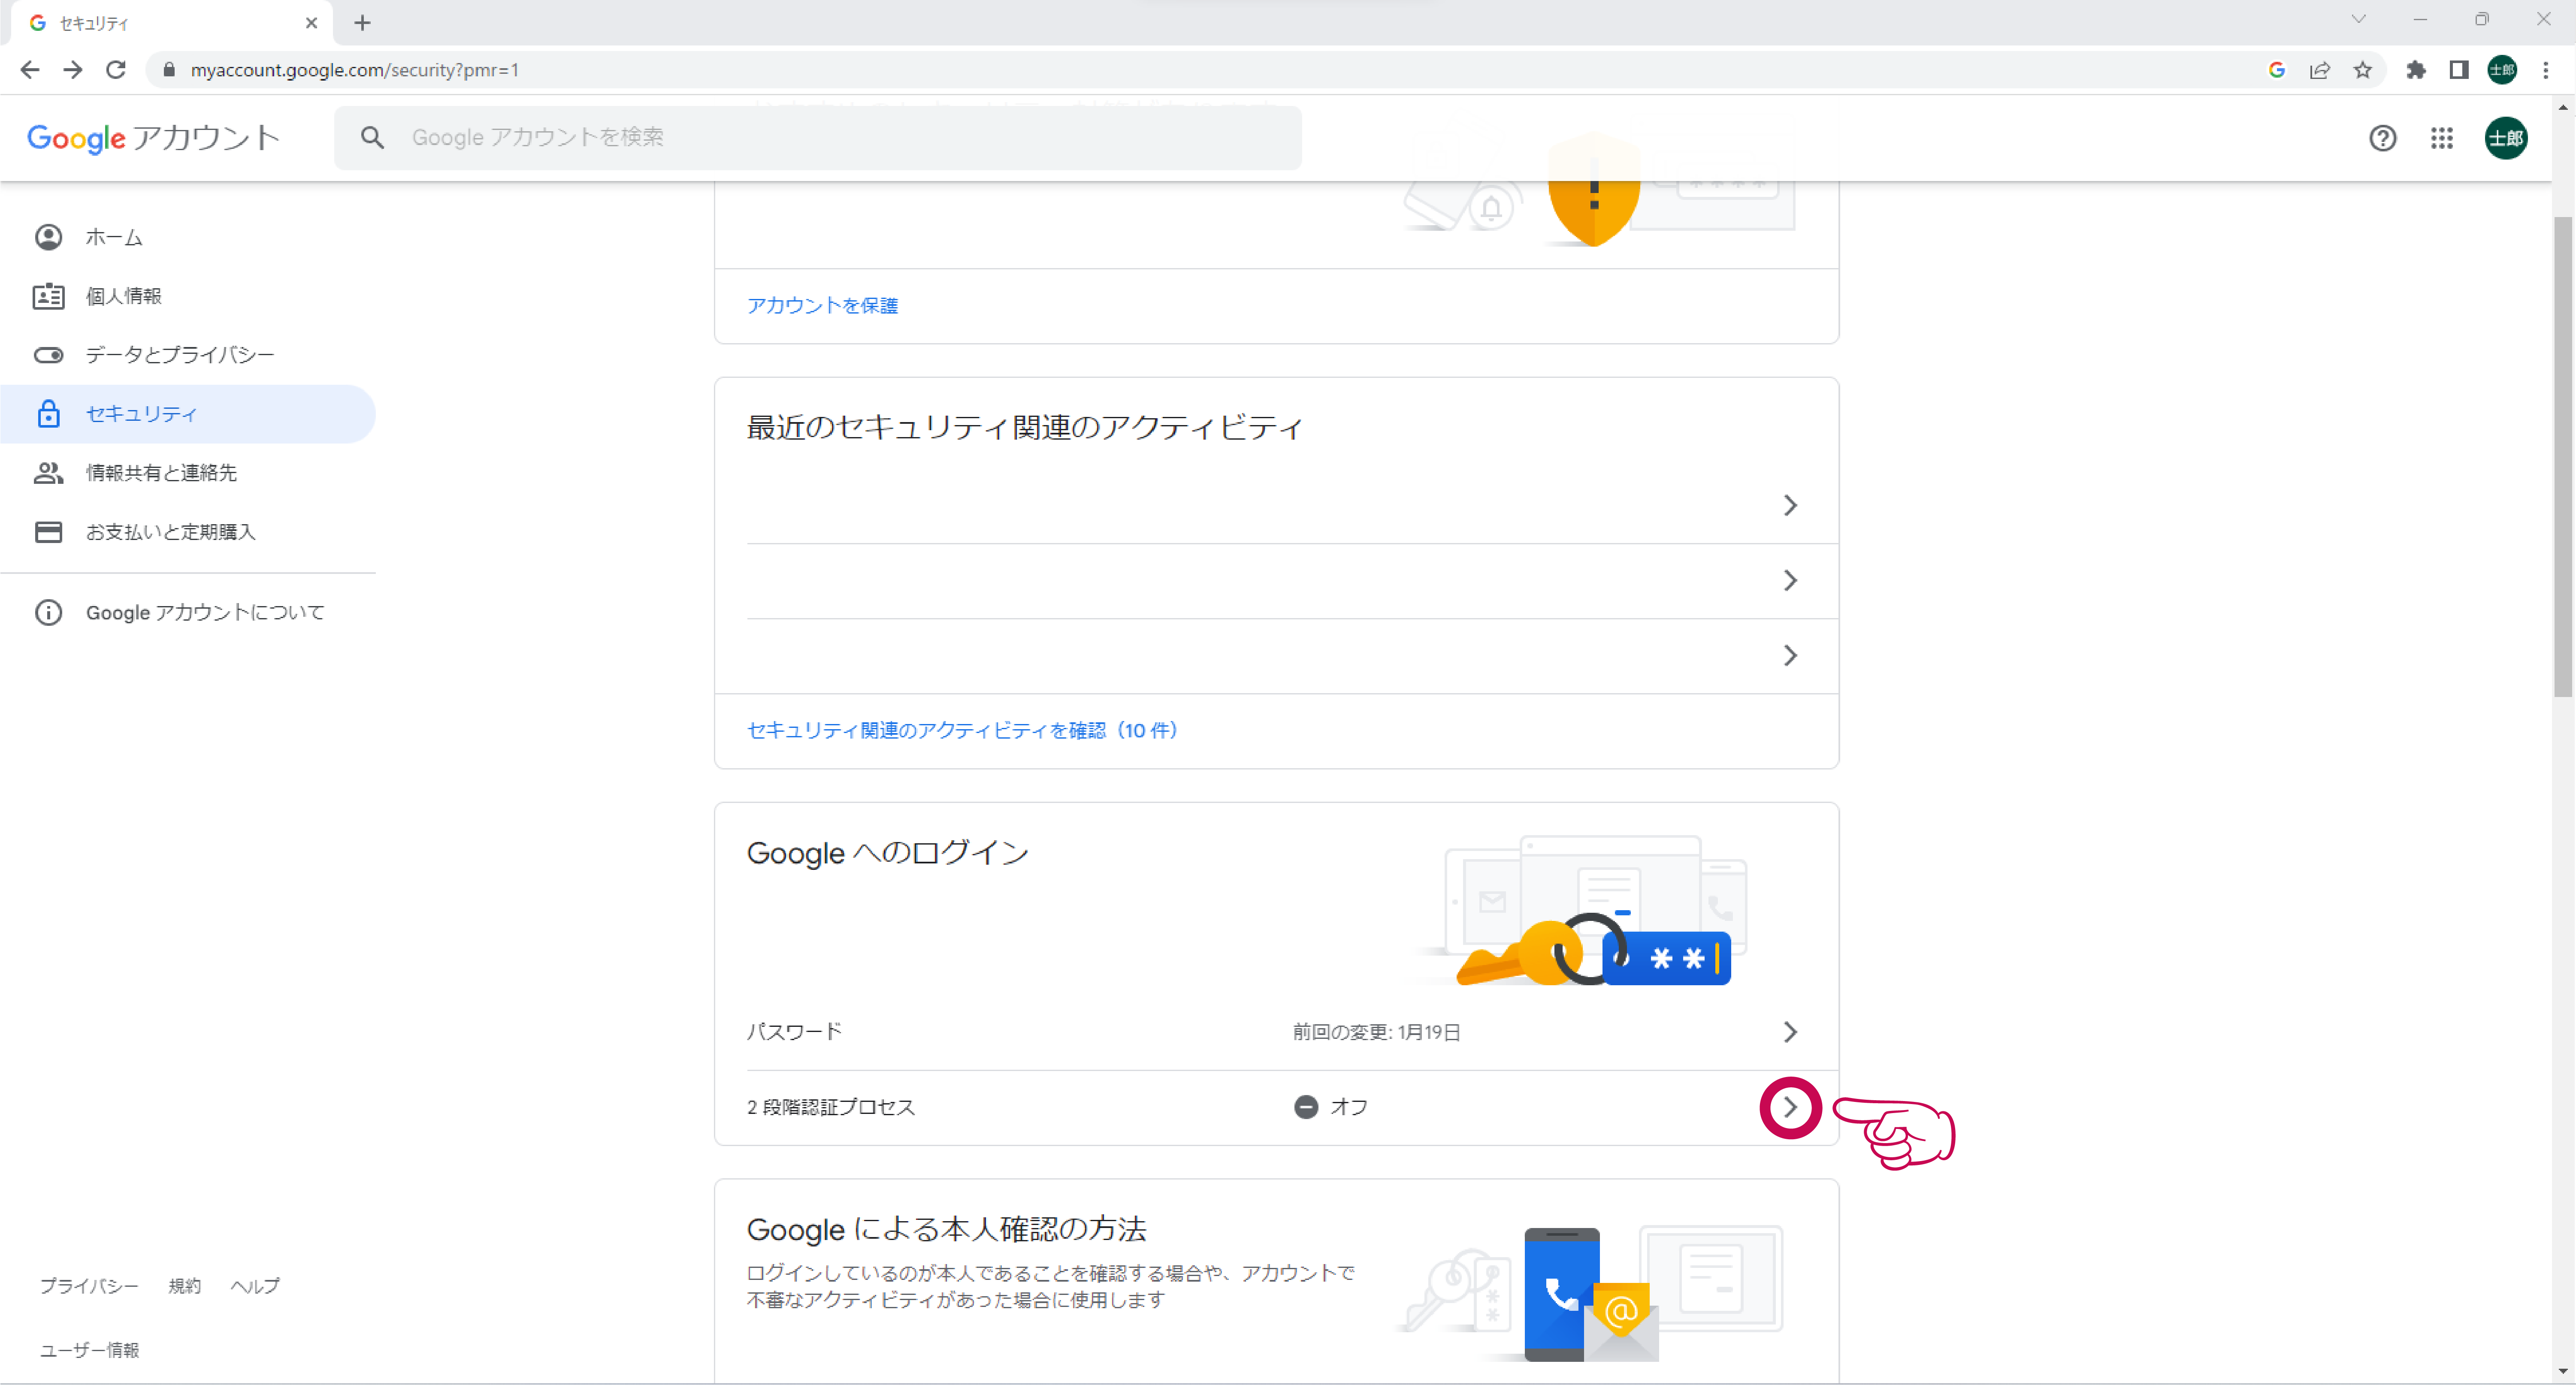Click the 2 段階認証プロセス label
This screenshot has width=2576, height=1385.
click(831, 1108)
